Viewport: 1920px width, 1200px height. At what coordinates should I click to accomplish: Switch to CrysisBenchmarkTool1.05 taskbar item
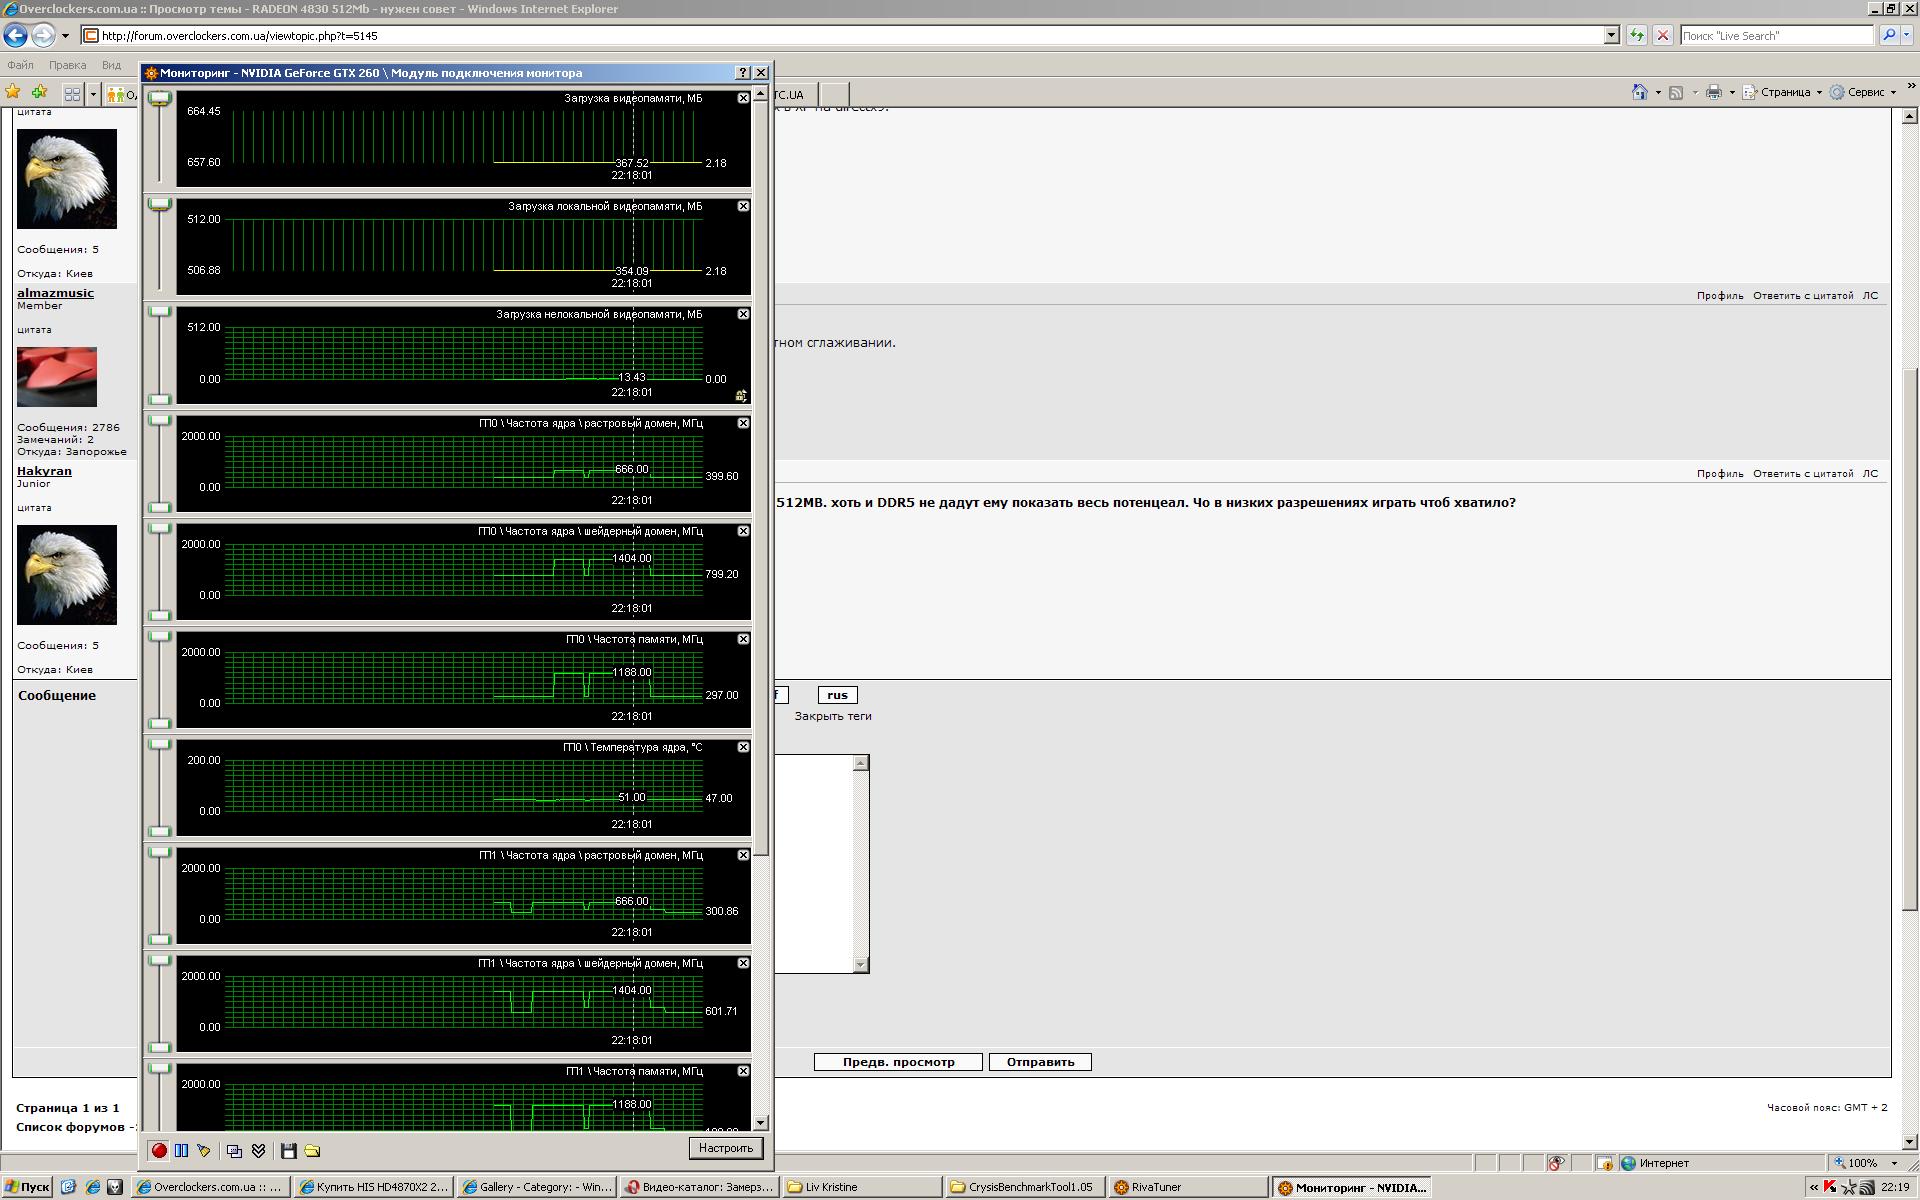(1024, 1187)
